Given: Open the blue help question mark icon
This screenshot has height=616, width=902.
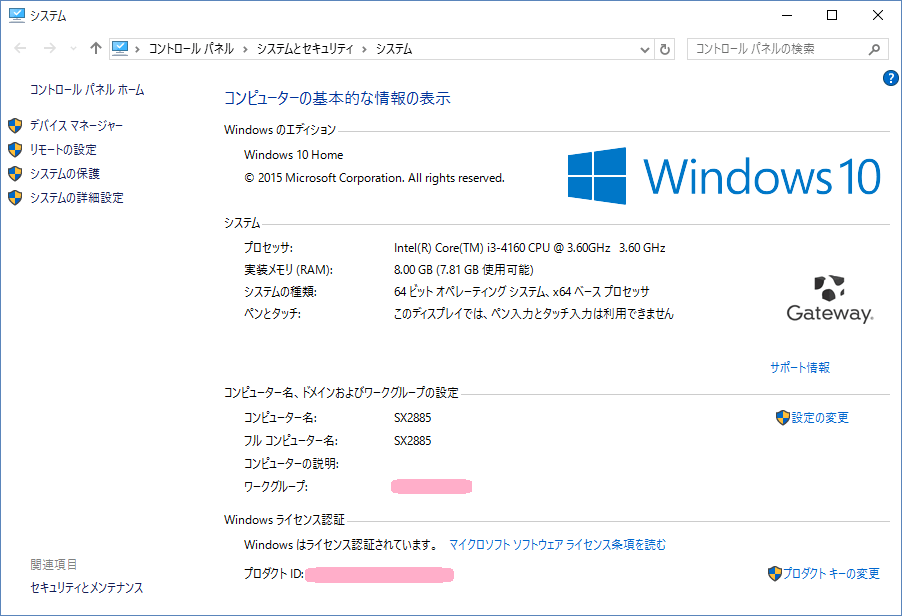Looking at the screenshot, I should click(890, 78).
